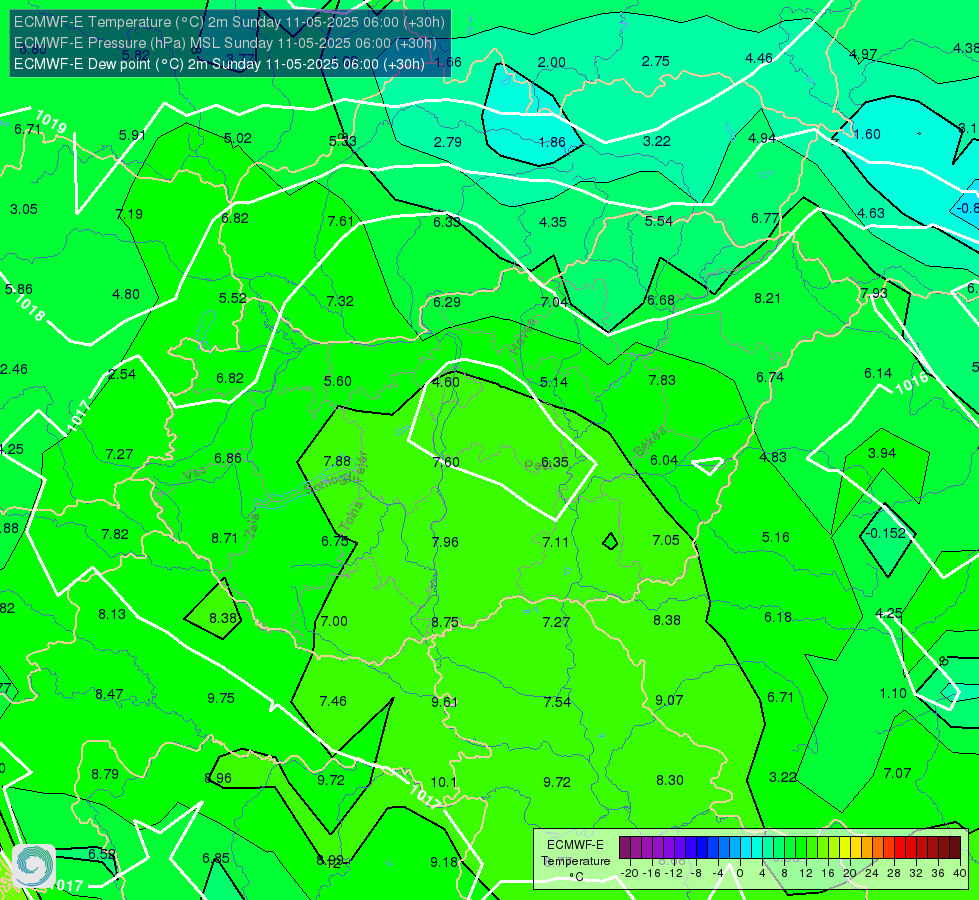Click the dew point value 7.11
The image size is (979, 900).
pos(556,542)
